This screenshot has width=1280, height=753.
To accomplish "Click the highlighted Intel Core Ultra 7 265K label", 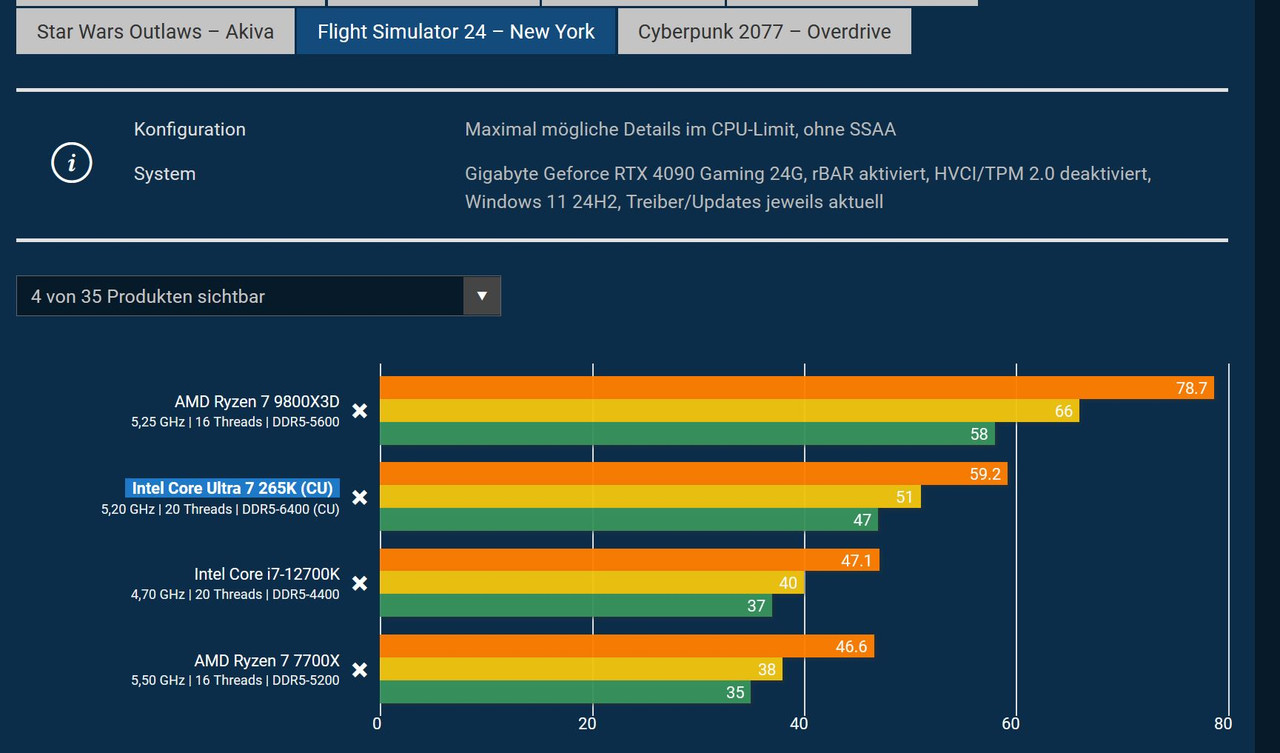I will 232,487.
